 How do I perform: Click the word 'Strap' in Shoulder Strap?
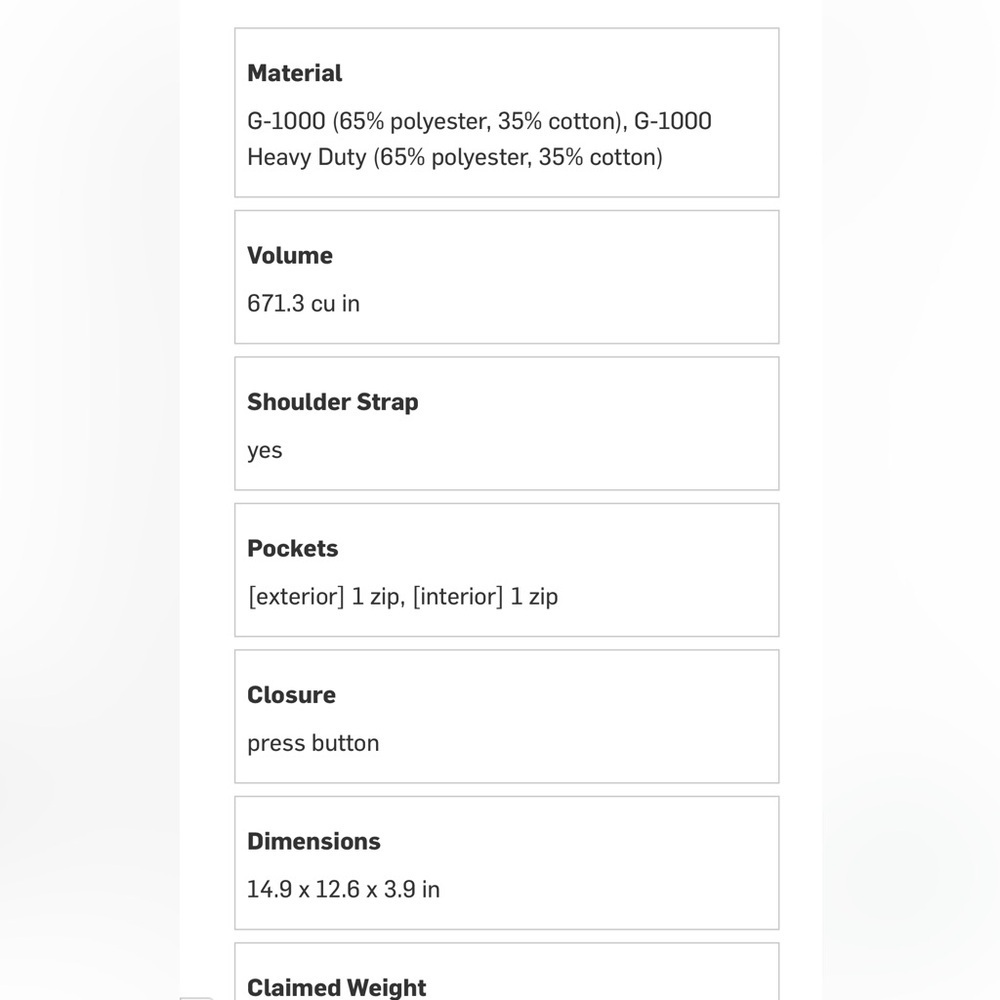tap(387, 402)
